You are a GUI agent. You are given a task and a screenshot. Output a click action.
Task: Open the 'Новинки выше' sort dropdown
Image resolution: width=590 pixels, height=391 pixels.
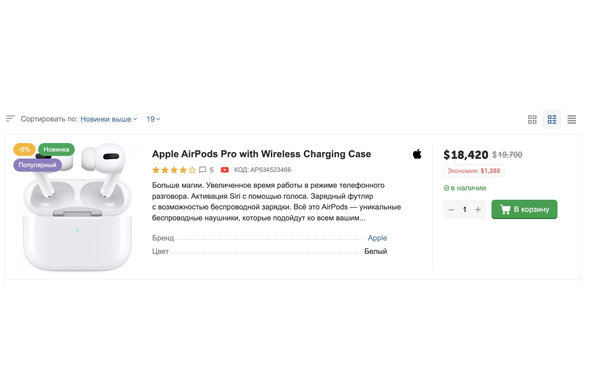[109, 119]
